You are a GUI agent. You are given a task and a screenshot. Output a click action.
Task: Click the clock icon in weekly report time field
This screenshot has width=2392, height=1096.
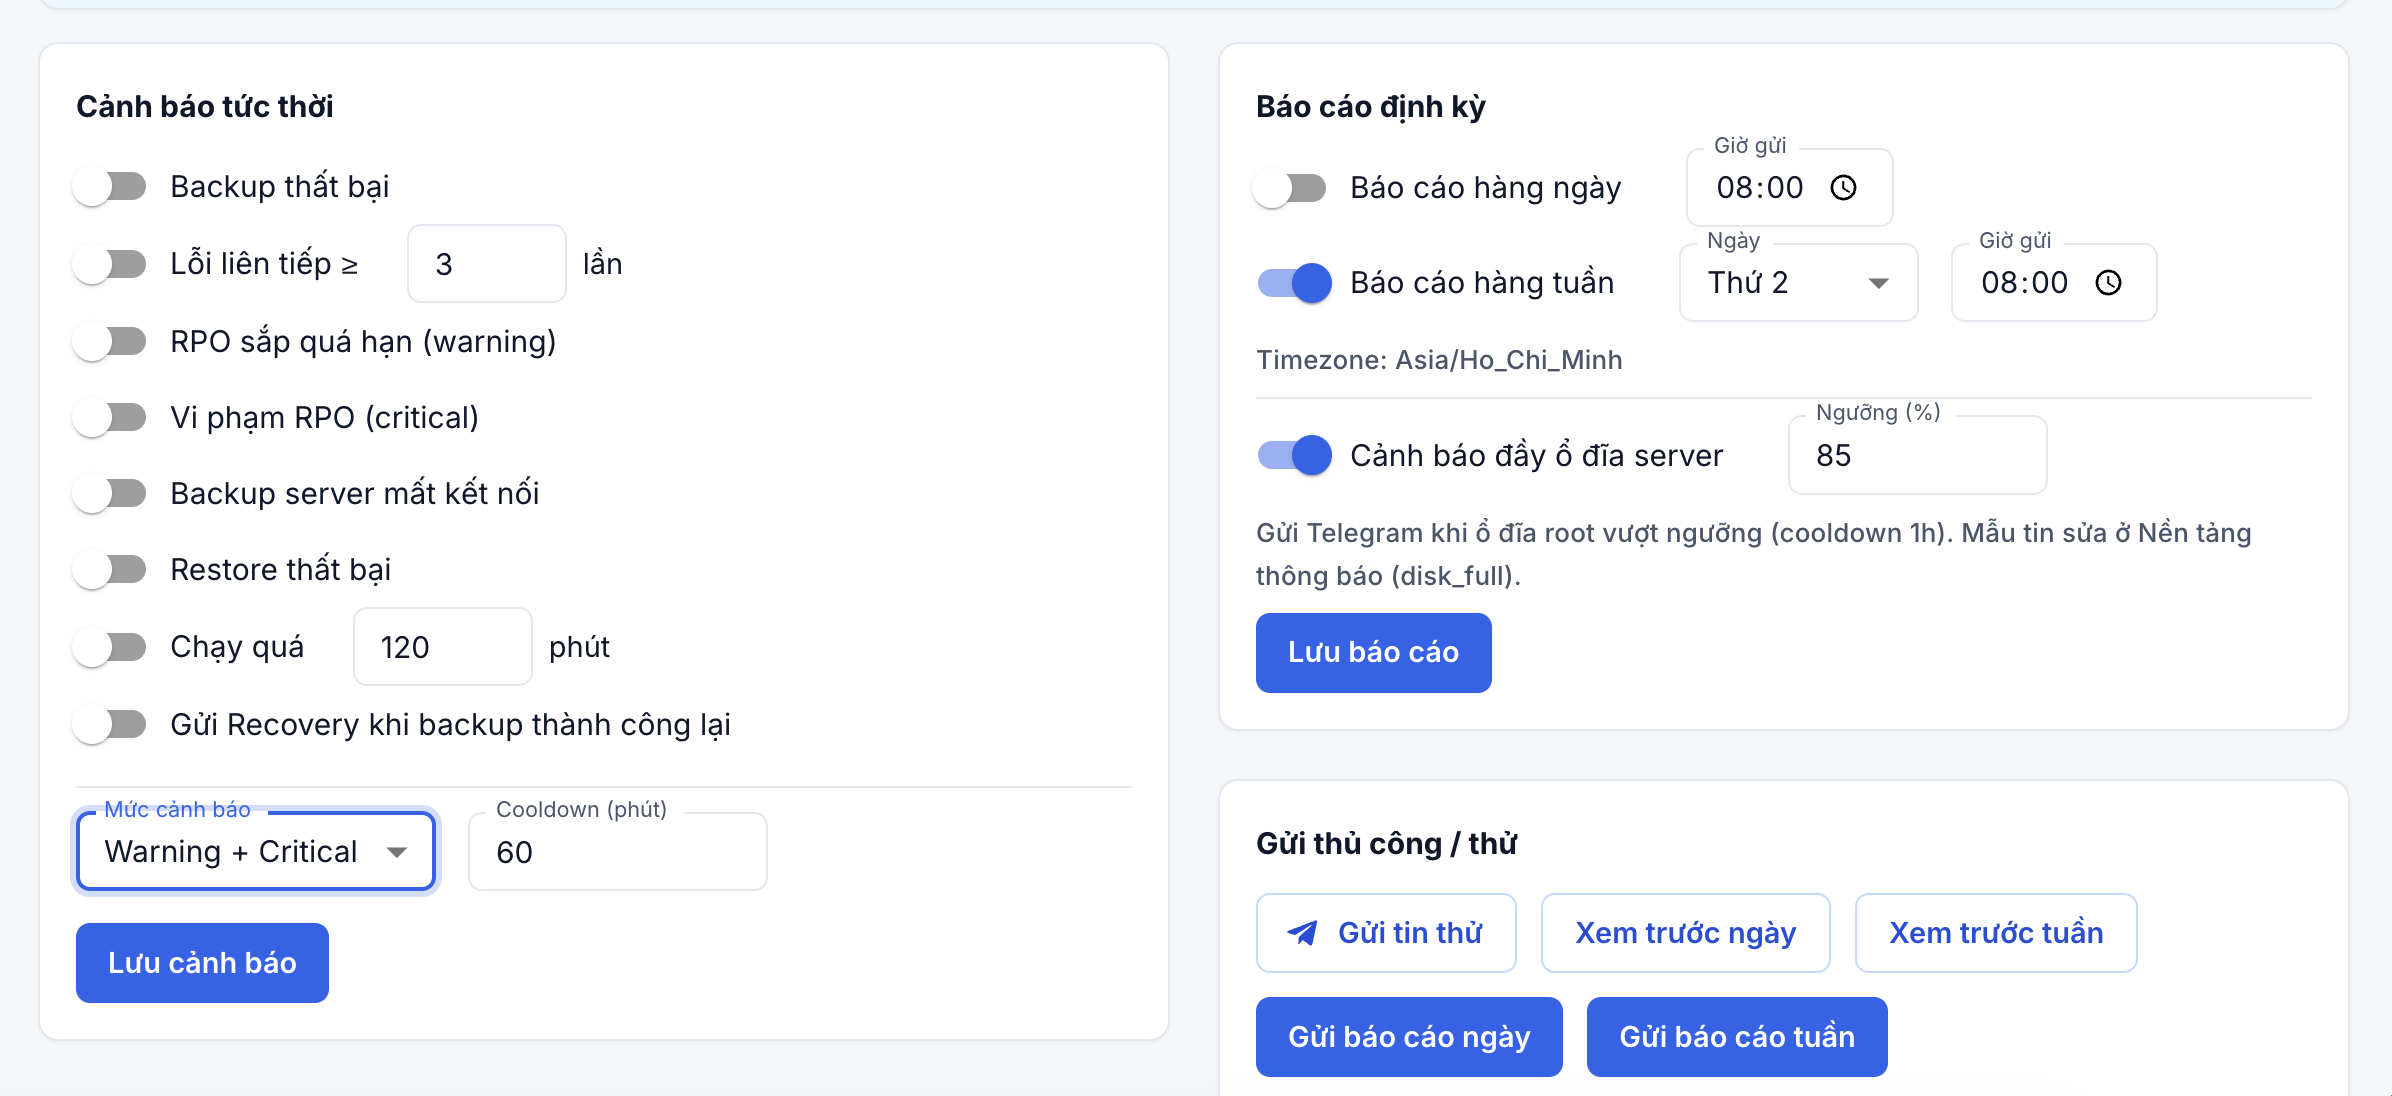point(2108,282)
